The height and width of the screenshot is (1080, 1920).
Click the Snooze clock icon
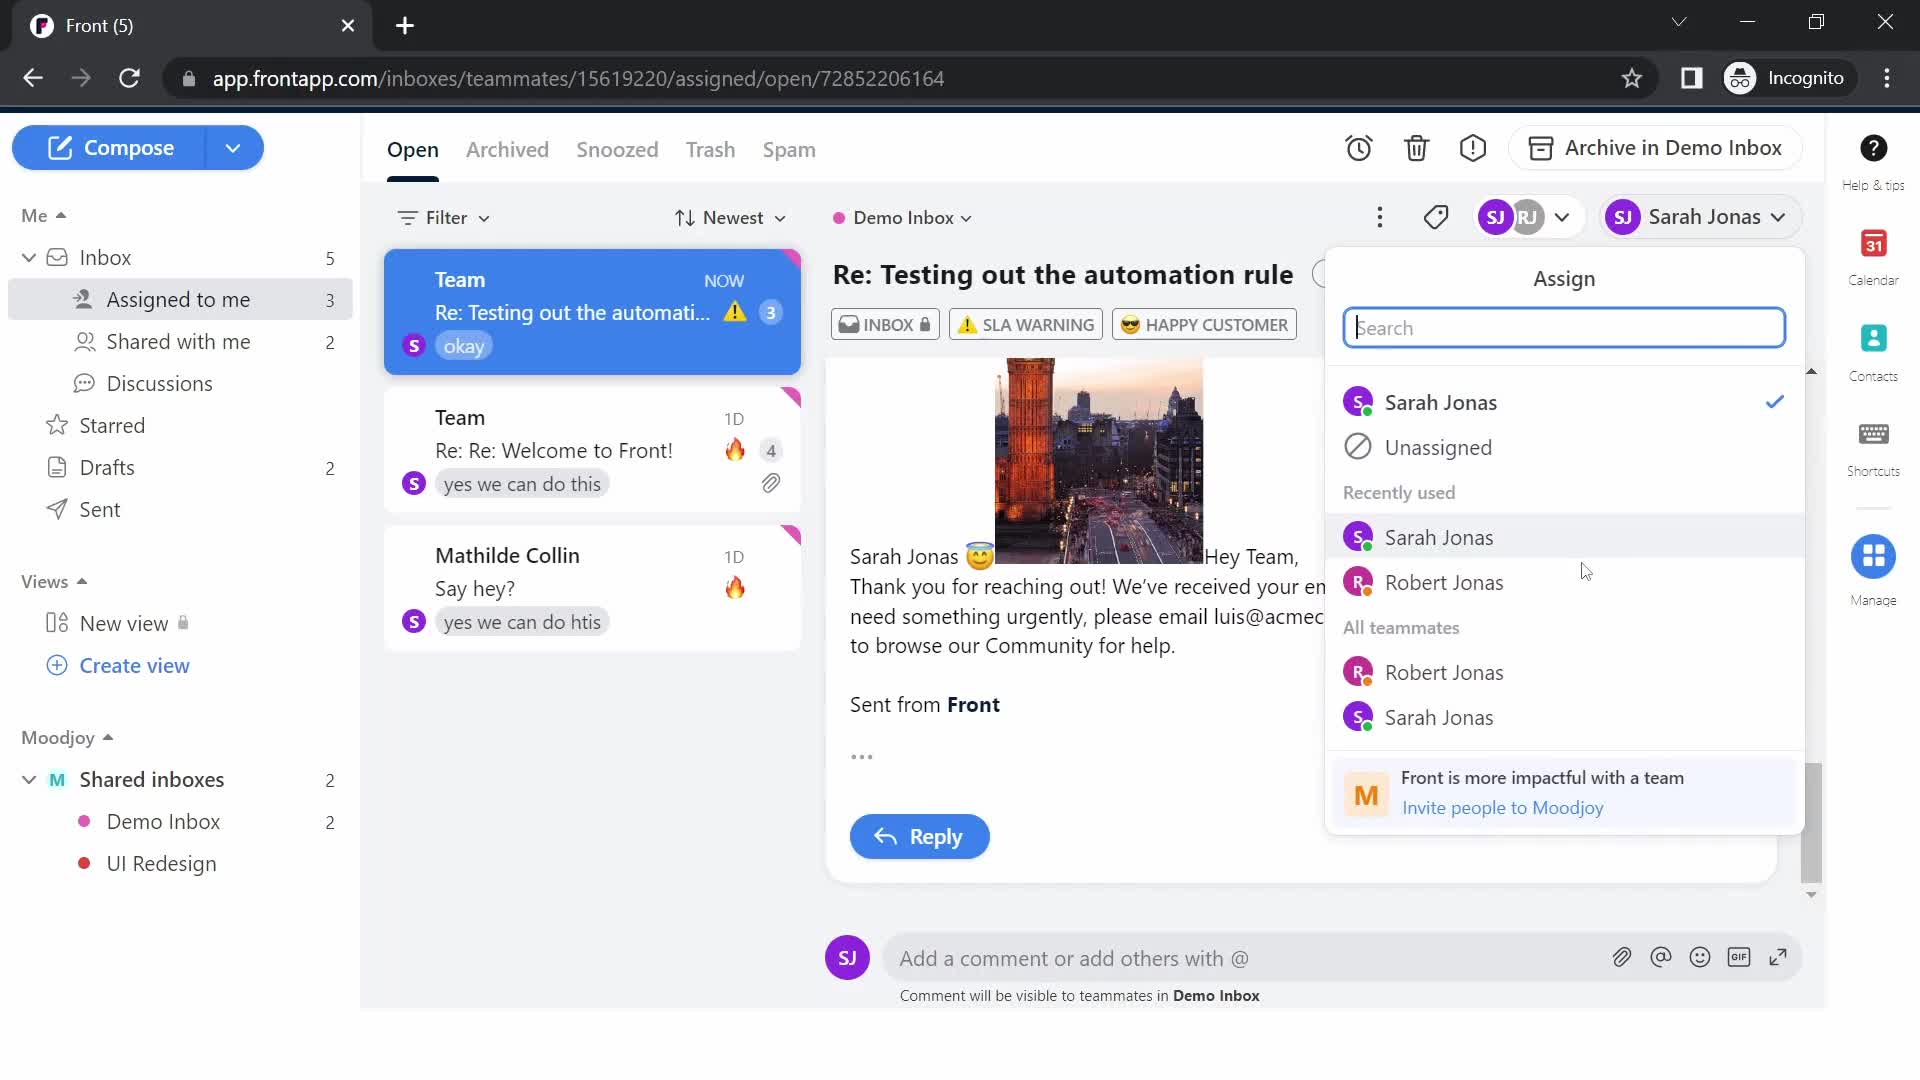pyautogui.click(x=1358, y=148)
